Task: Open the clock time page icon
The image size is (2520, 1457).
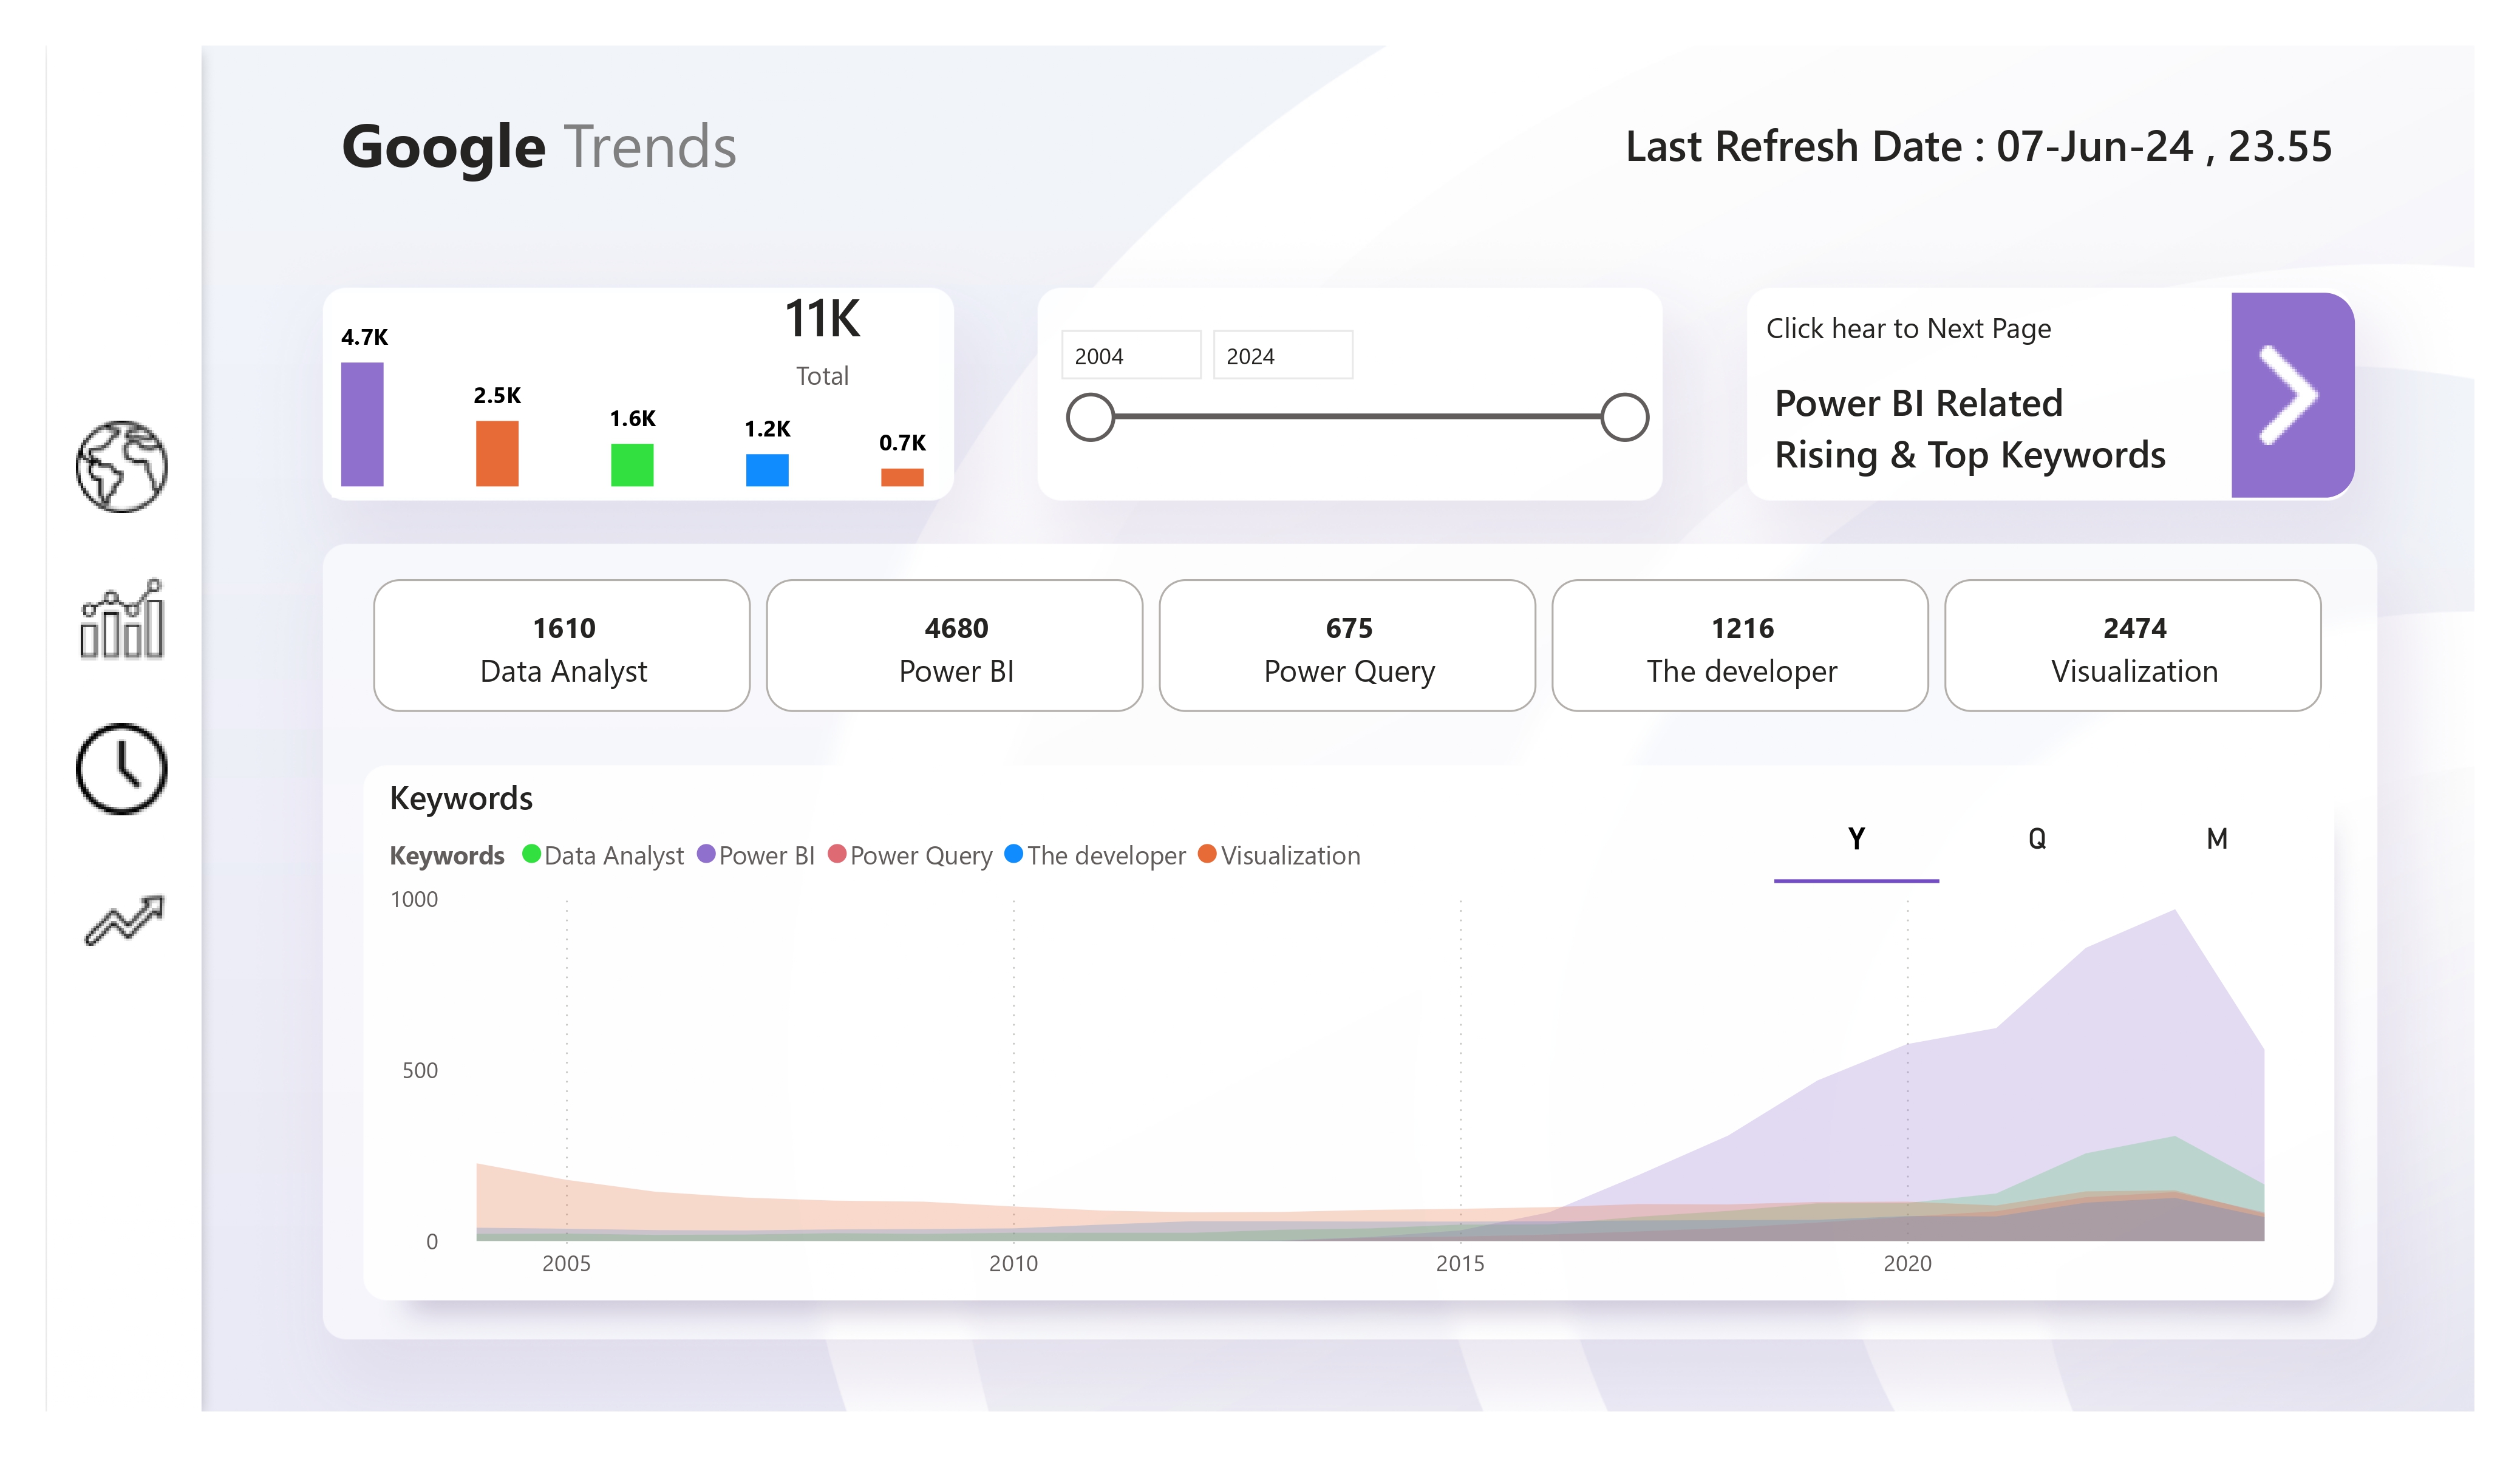Action: [122, 769]
